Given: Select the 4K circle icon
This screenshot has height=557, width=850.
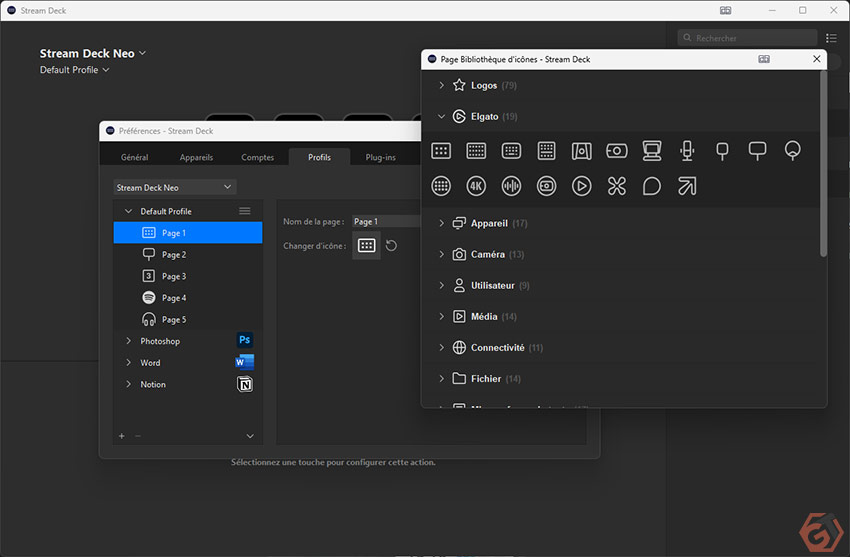Looking at the screenshot, I should click(476, 186).
